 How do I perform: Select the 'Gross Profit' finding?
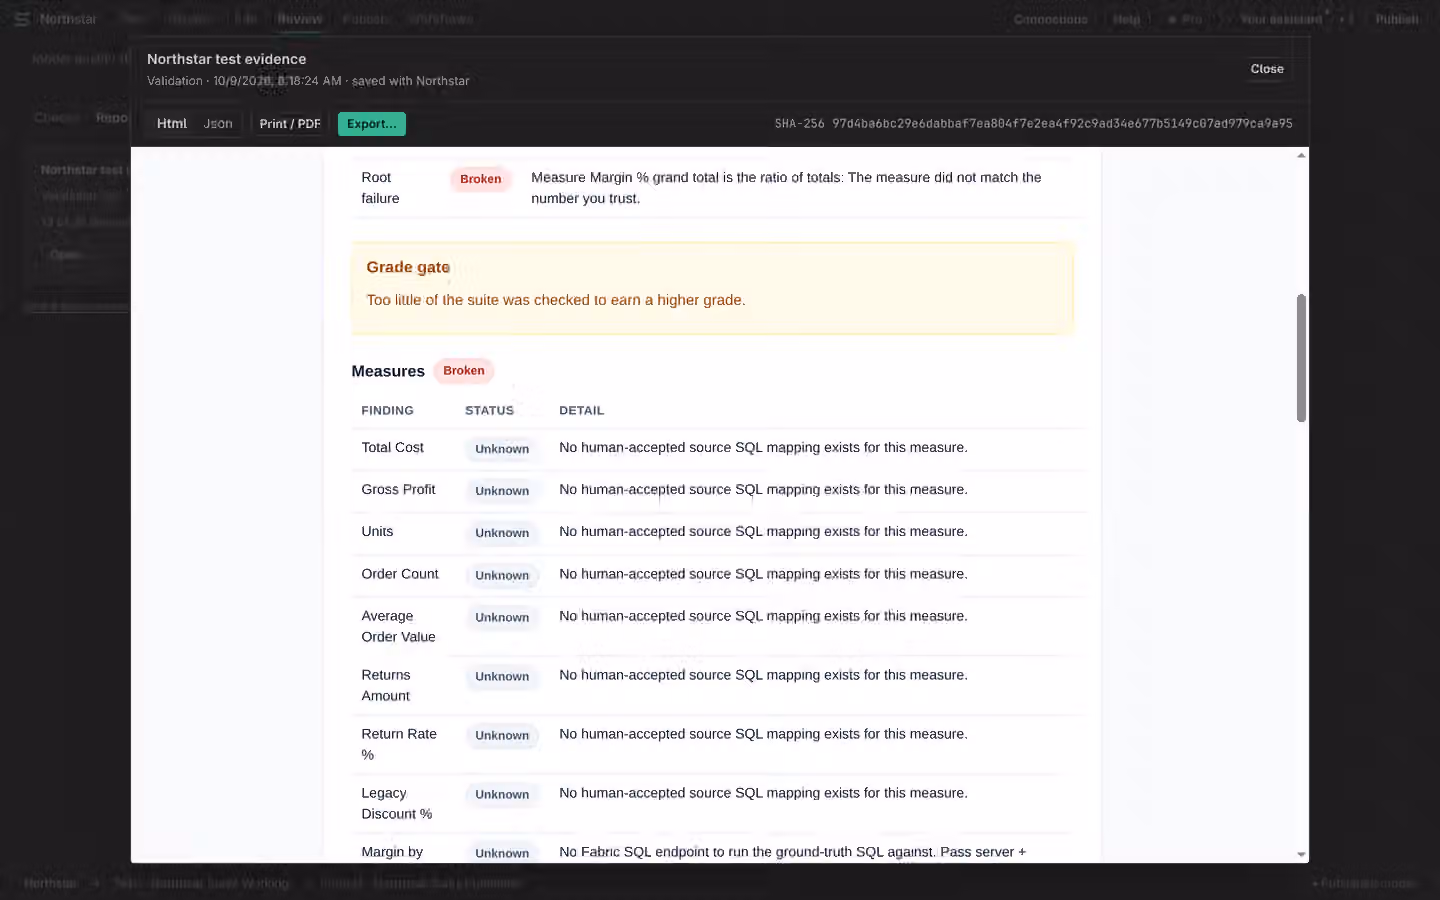[398, 490]
